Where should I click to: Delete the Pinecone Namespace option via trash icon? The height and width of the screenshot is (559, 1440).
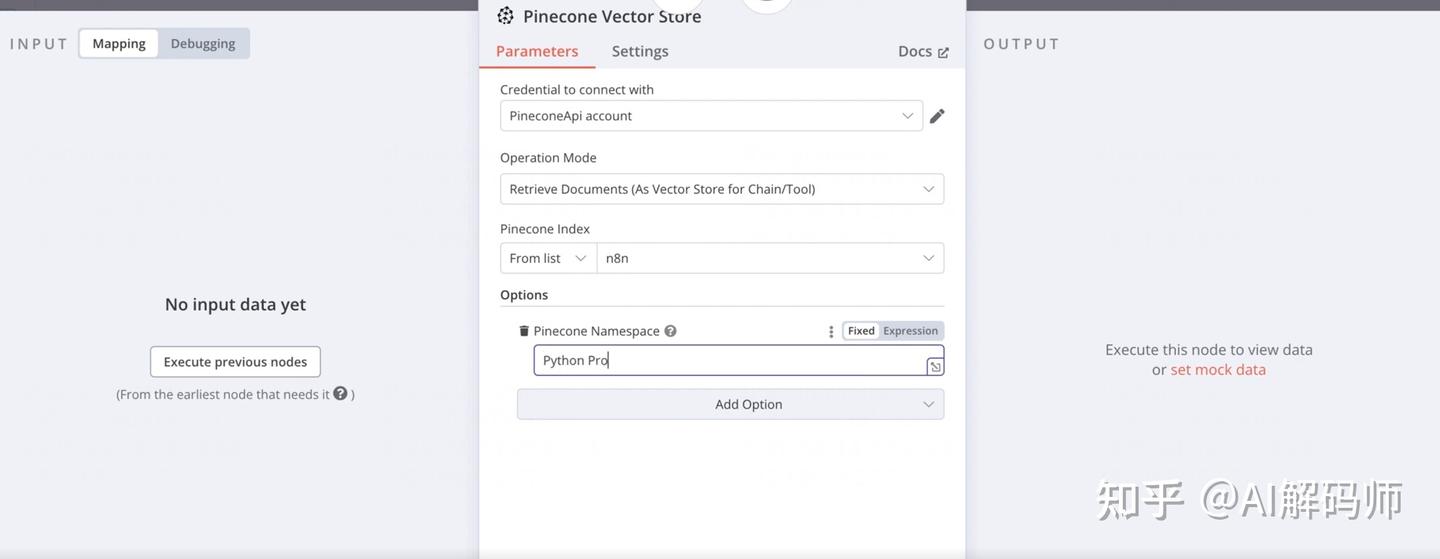523,331
